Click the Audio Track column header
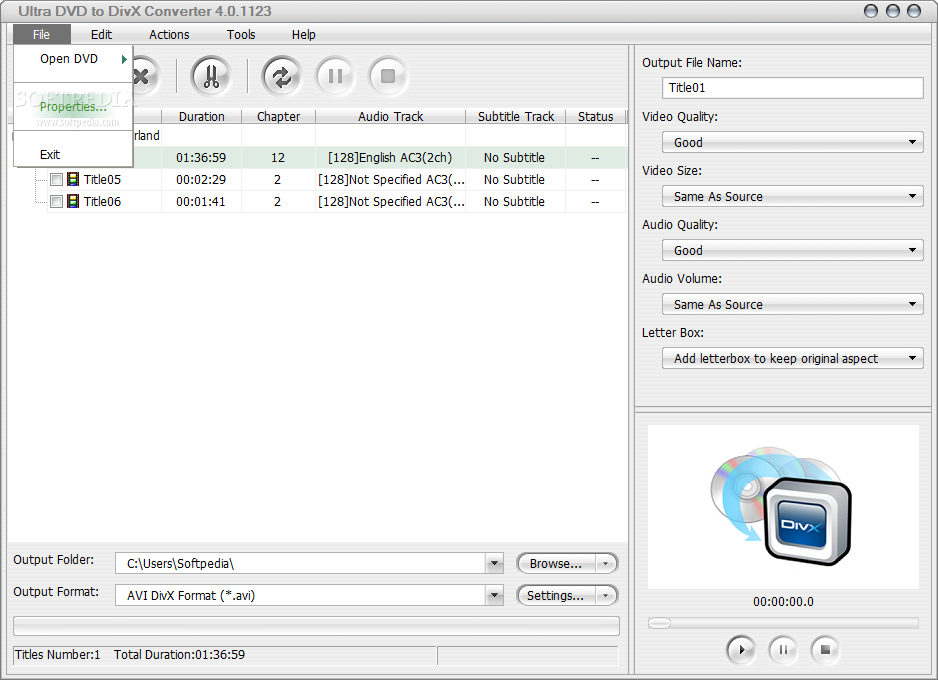The image size is (938, 680). [391, 117]
